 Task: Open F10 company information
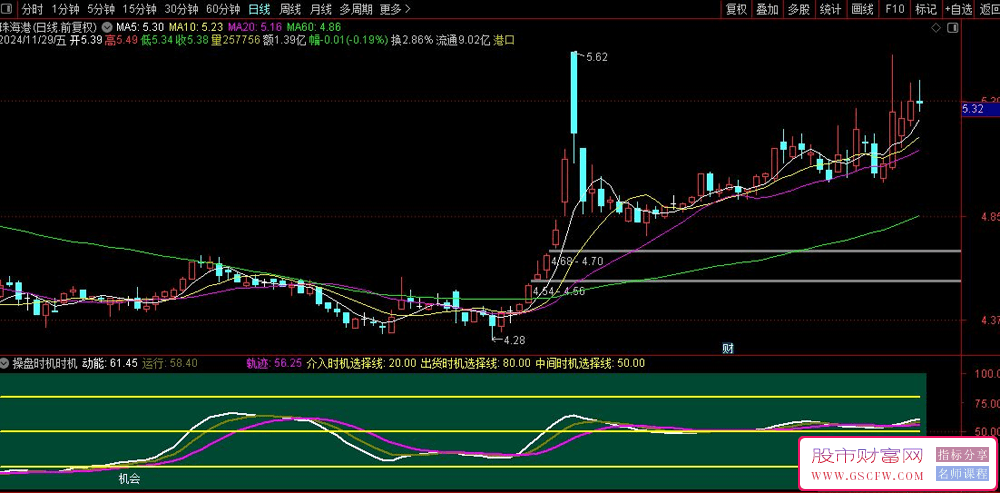[x=894, y=9]
